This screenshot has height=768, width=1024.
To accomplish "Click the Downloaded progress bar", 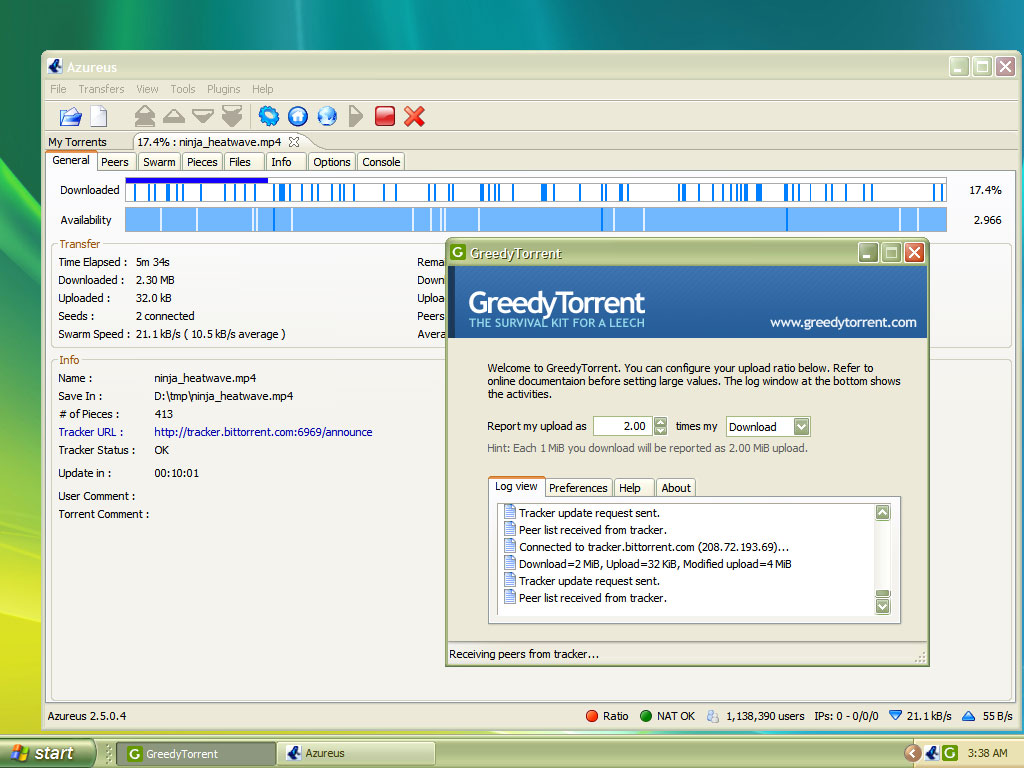I will tap(536, 191).
